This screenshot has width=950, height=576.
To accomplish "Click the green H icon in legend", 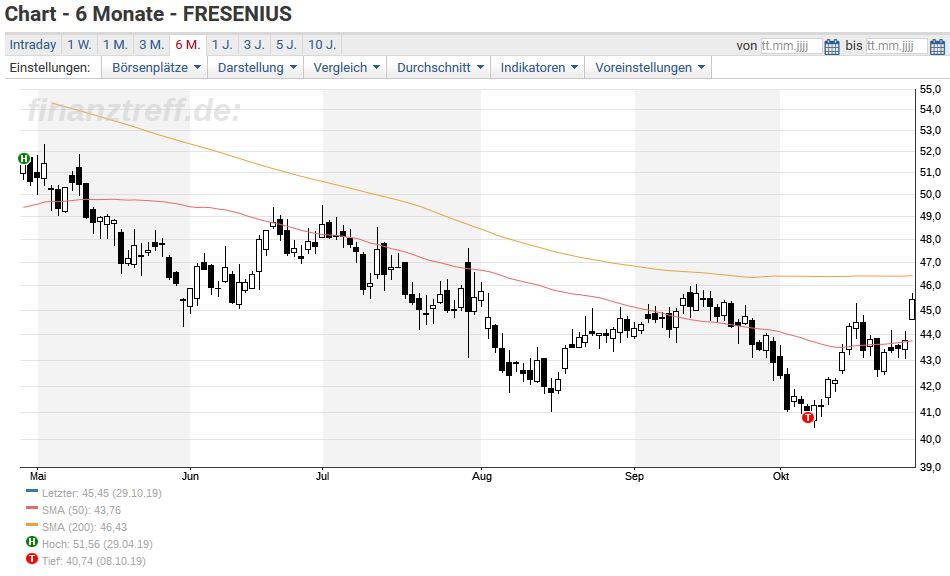I will (32, 542).
